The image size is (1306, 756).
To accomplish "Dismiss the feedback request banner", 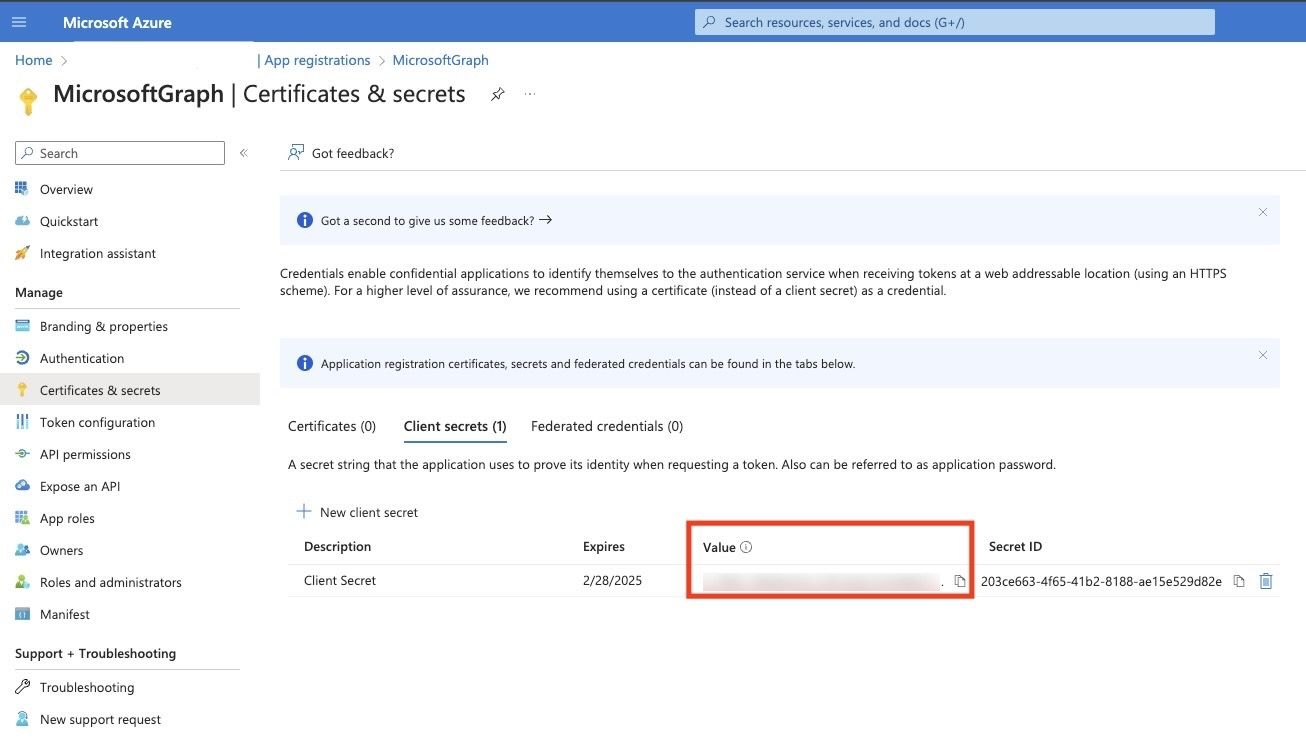I will point(1262,212).
